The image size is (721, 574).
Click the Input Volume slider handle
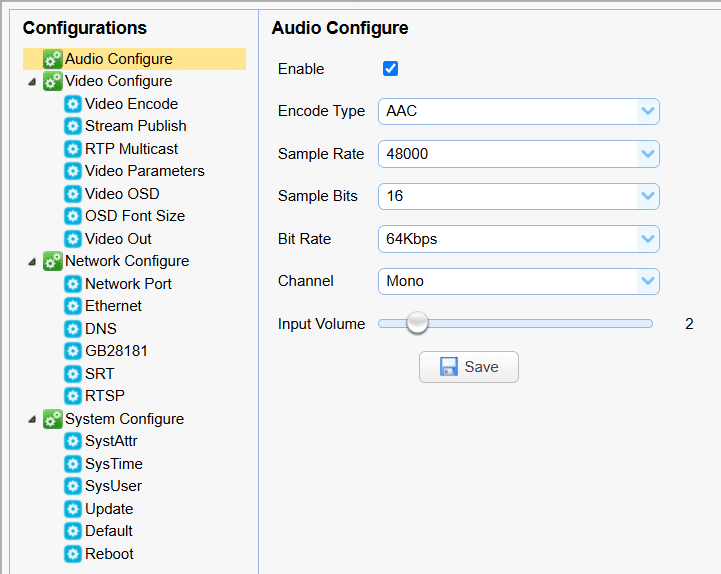pos(417,323)
